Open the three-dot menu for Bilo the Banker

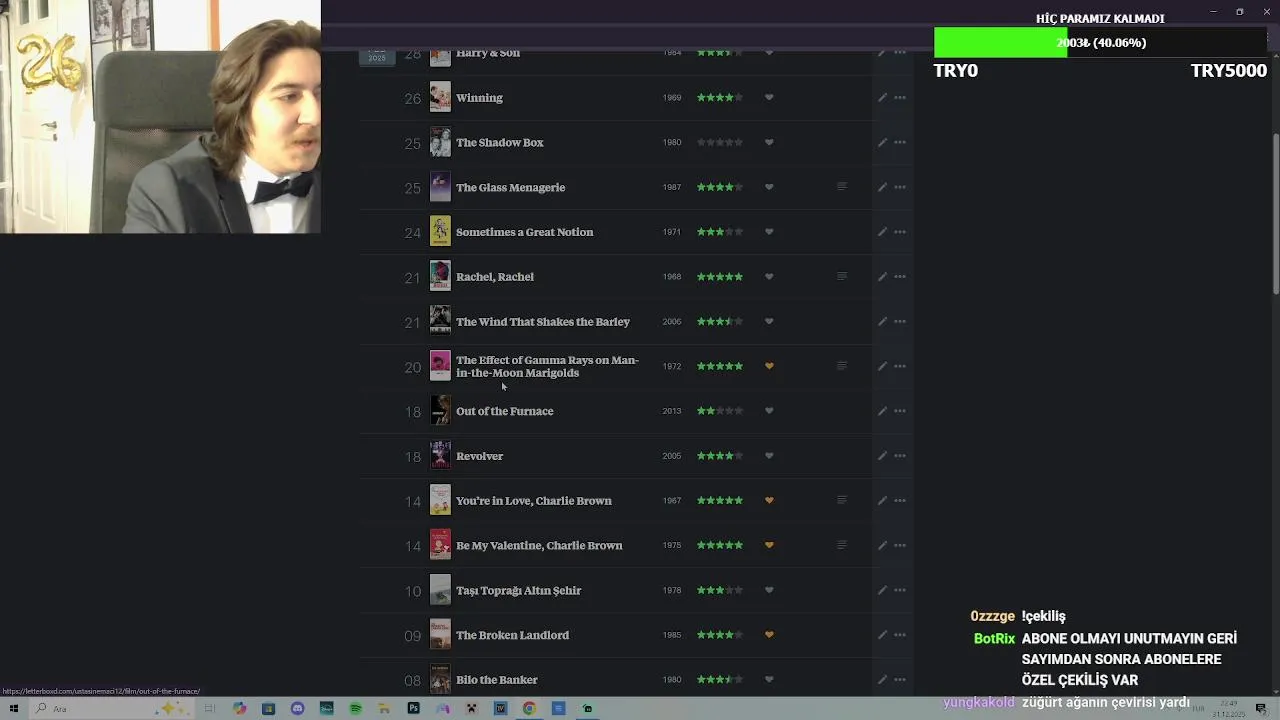[x=900, y=680]
